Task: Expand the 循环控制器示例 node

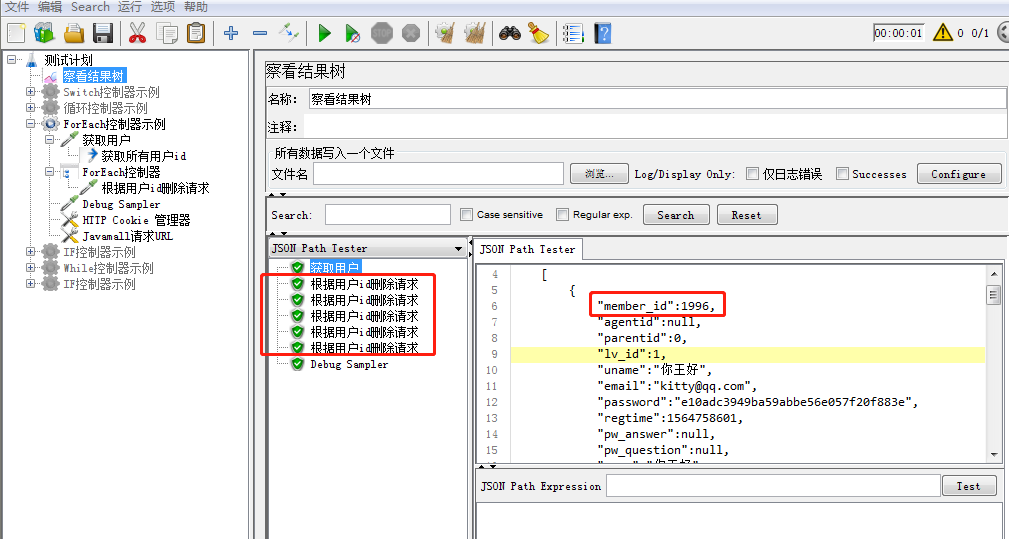Action: tap(30, 107)
